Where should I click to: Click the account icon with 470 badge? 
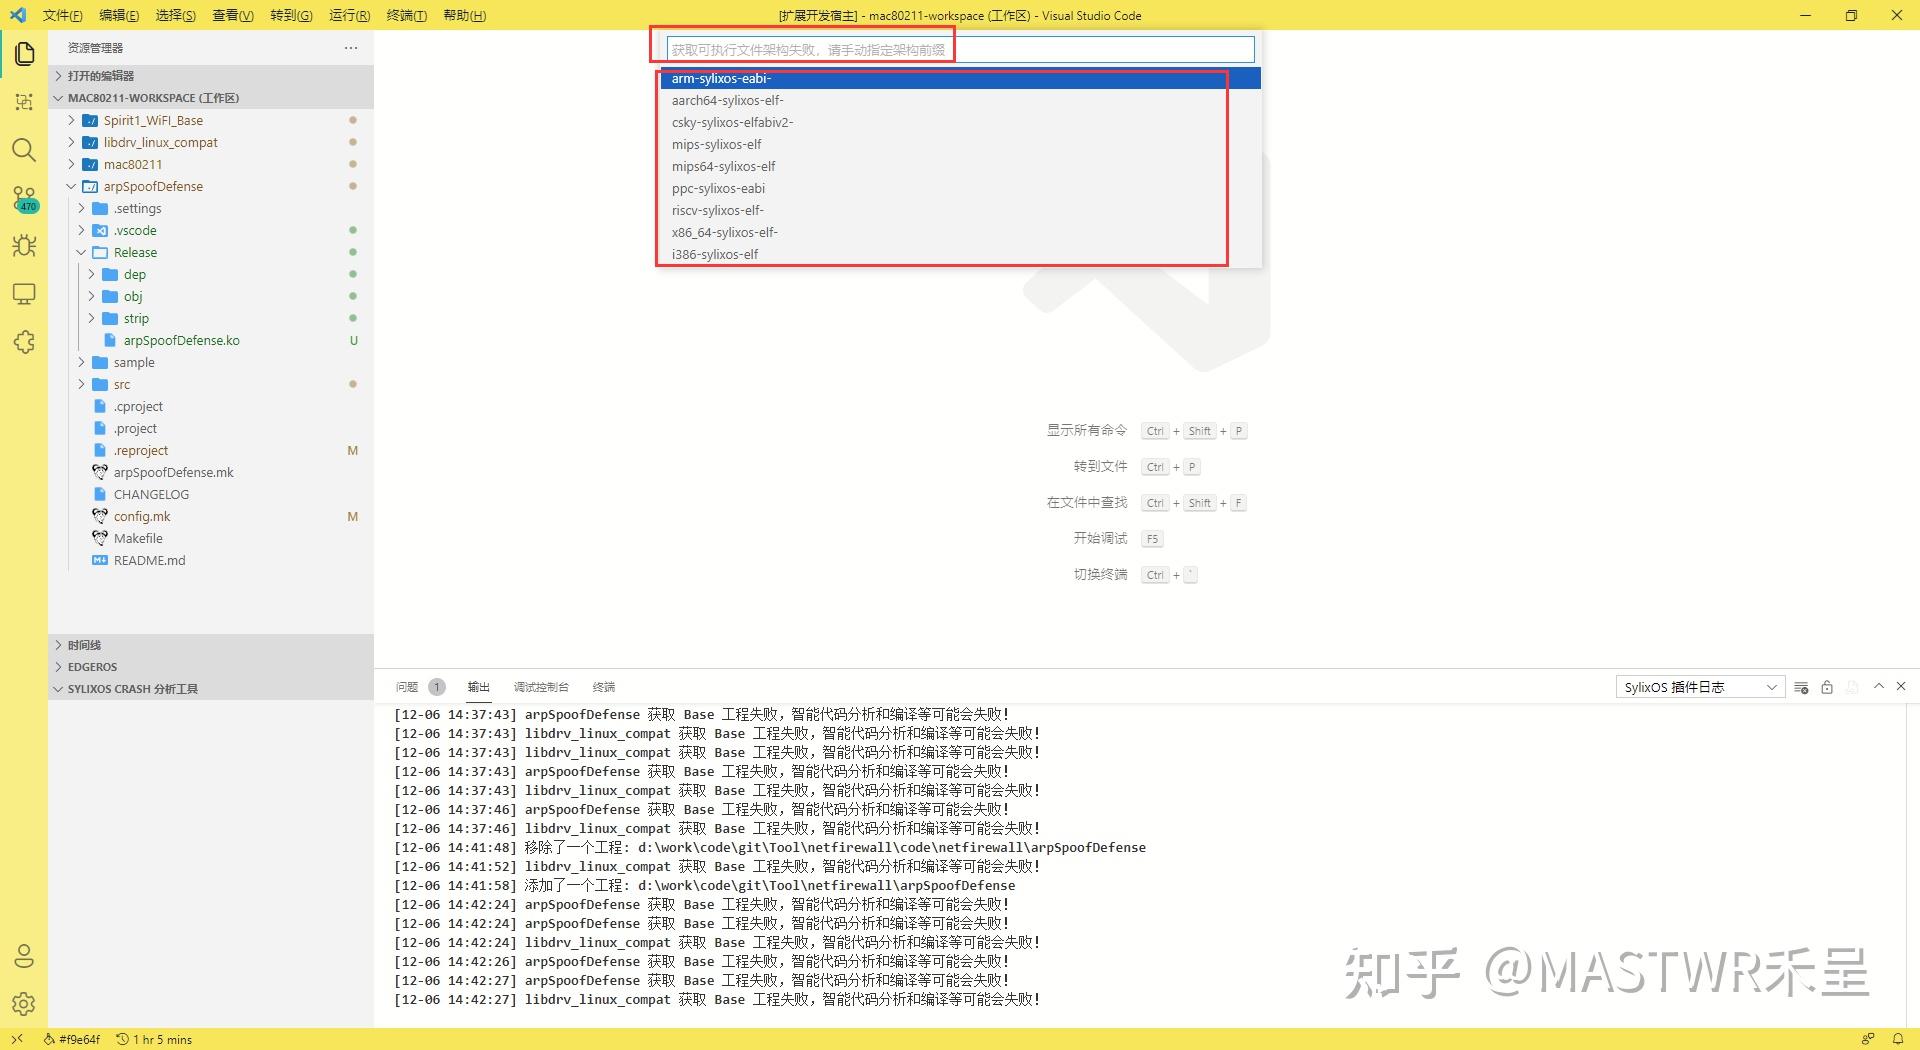(24, 198)
